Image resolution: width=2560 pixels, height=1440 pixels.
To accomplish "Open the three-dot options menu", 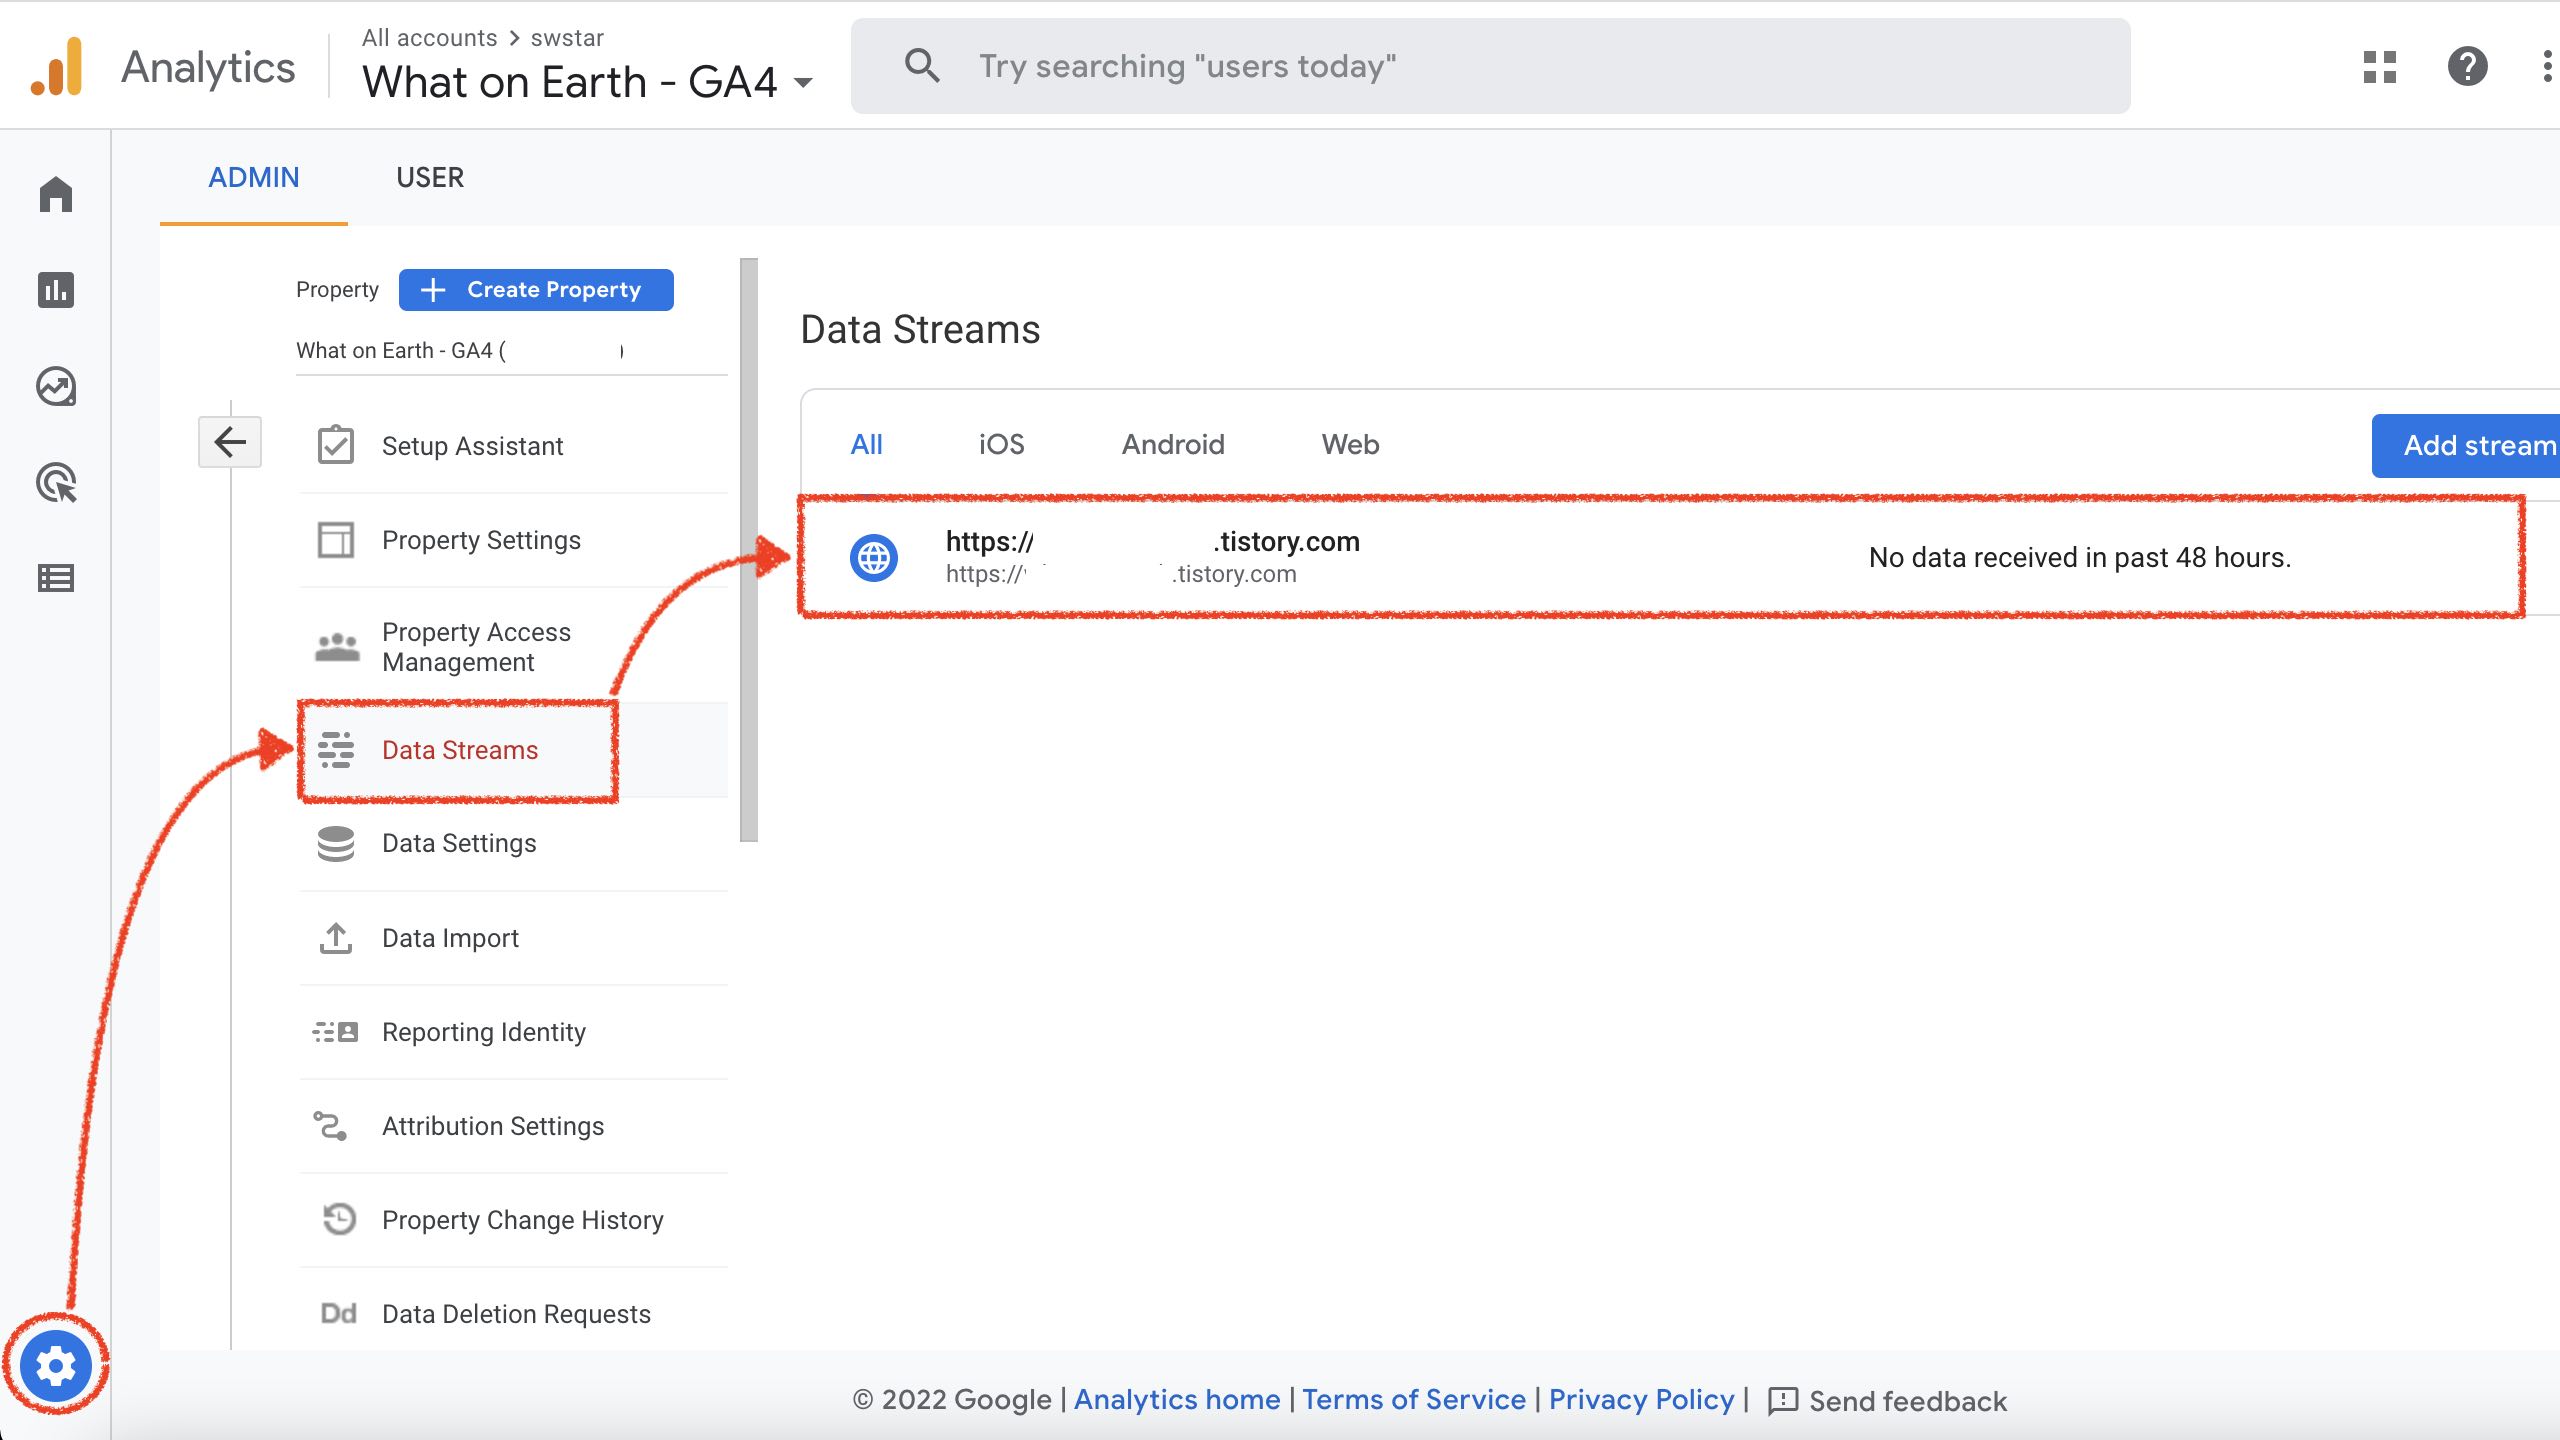I will 2545,66.
